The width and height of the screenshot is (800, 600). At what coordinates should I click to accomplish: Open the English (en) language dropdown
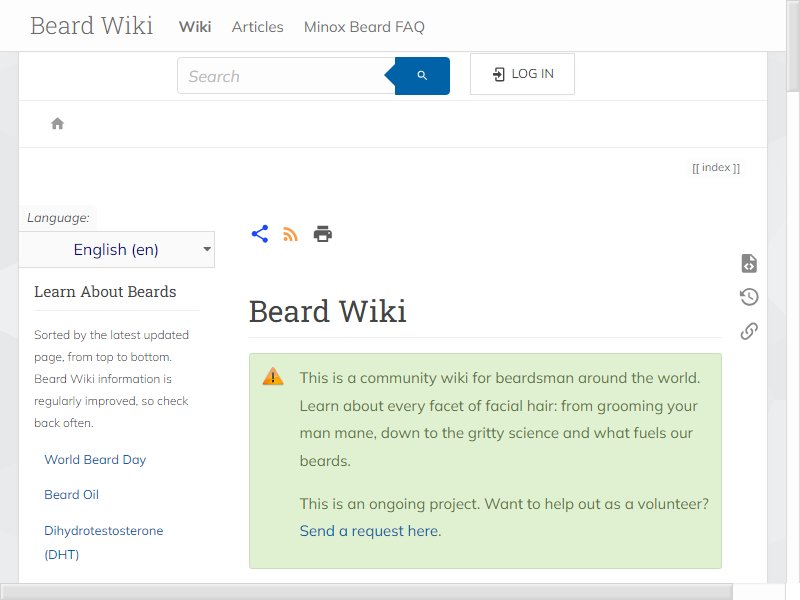(117, 249)
